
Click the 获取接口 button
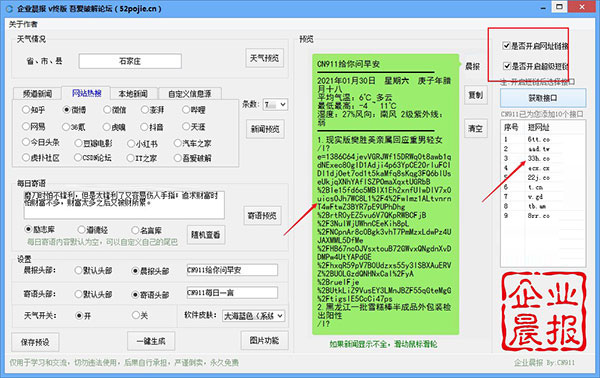[543, 98]
